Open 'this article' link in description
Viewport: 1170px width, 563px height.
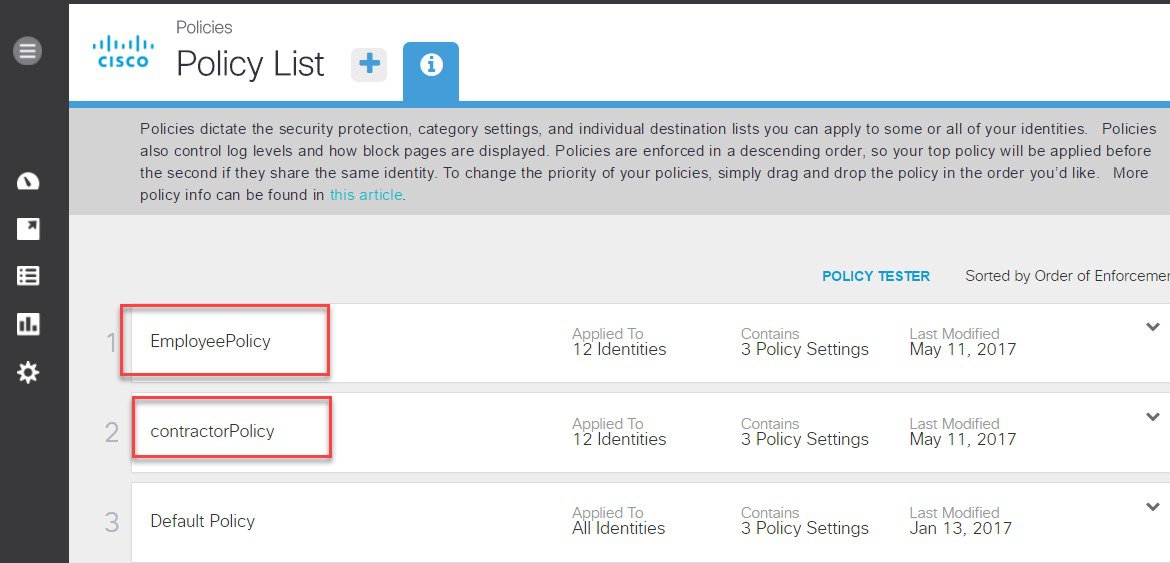pos(366,195)
